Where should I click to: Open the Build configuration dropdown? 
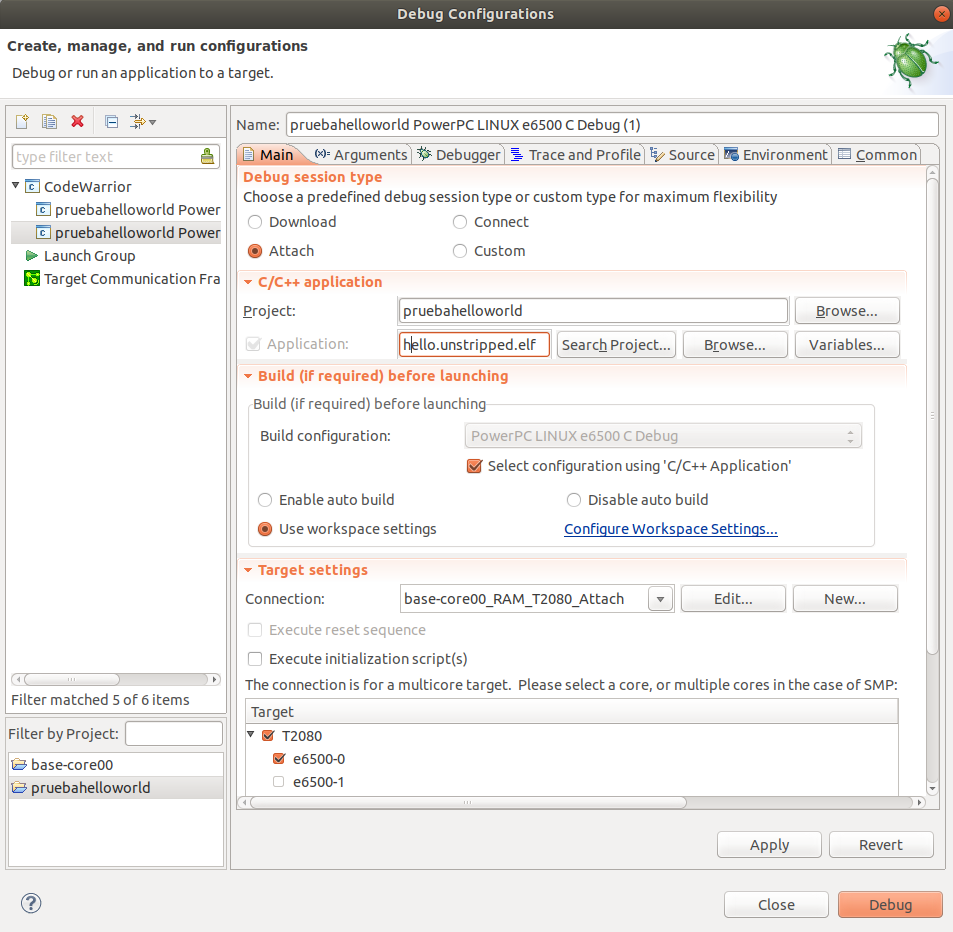tap(663, 436)
